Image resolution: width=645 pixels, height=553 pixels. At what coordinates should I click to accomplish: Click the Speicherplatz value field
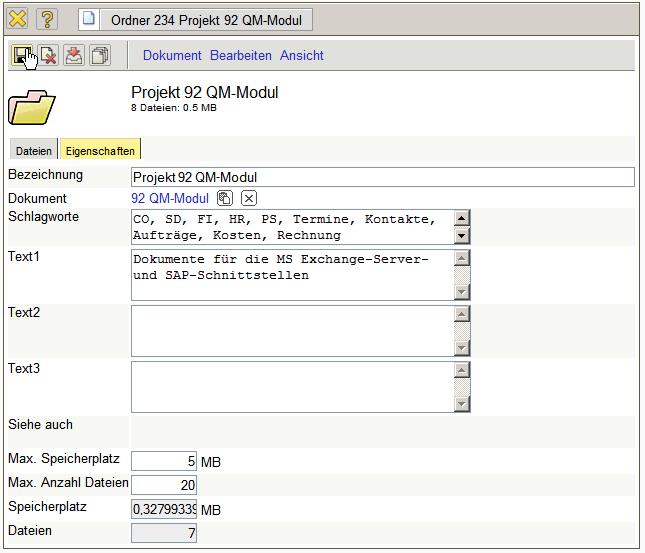tap(164, 509)
